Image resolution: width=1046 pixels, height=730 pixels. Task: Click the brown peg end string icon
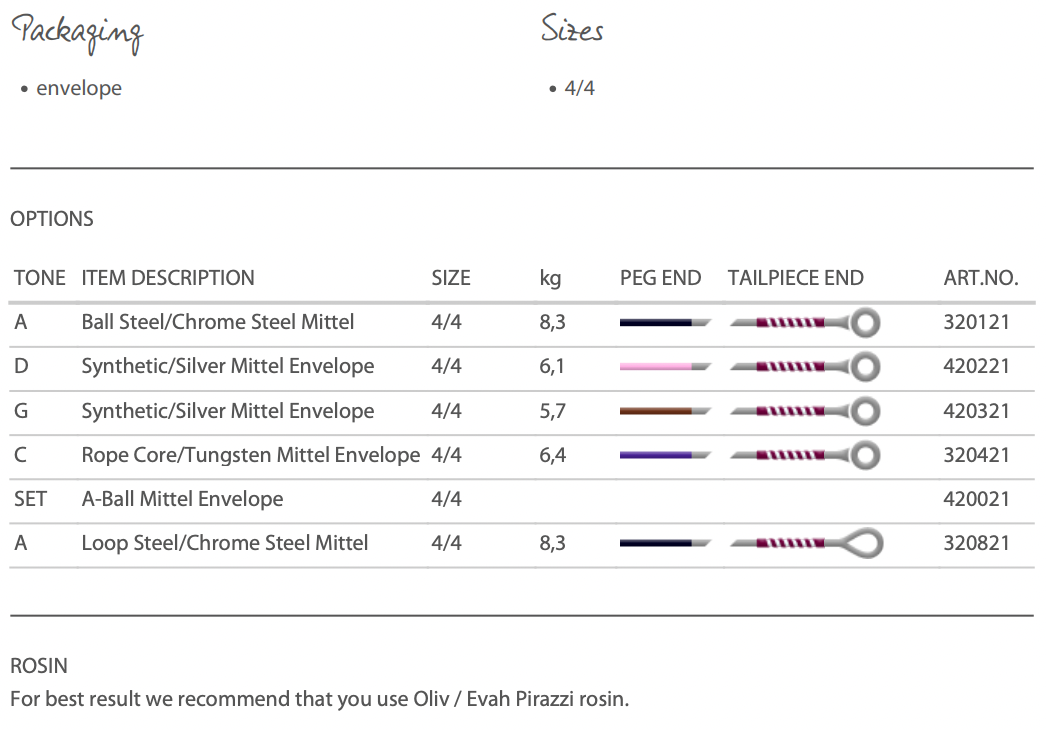tap(664, 411)
